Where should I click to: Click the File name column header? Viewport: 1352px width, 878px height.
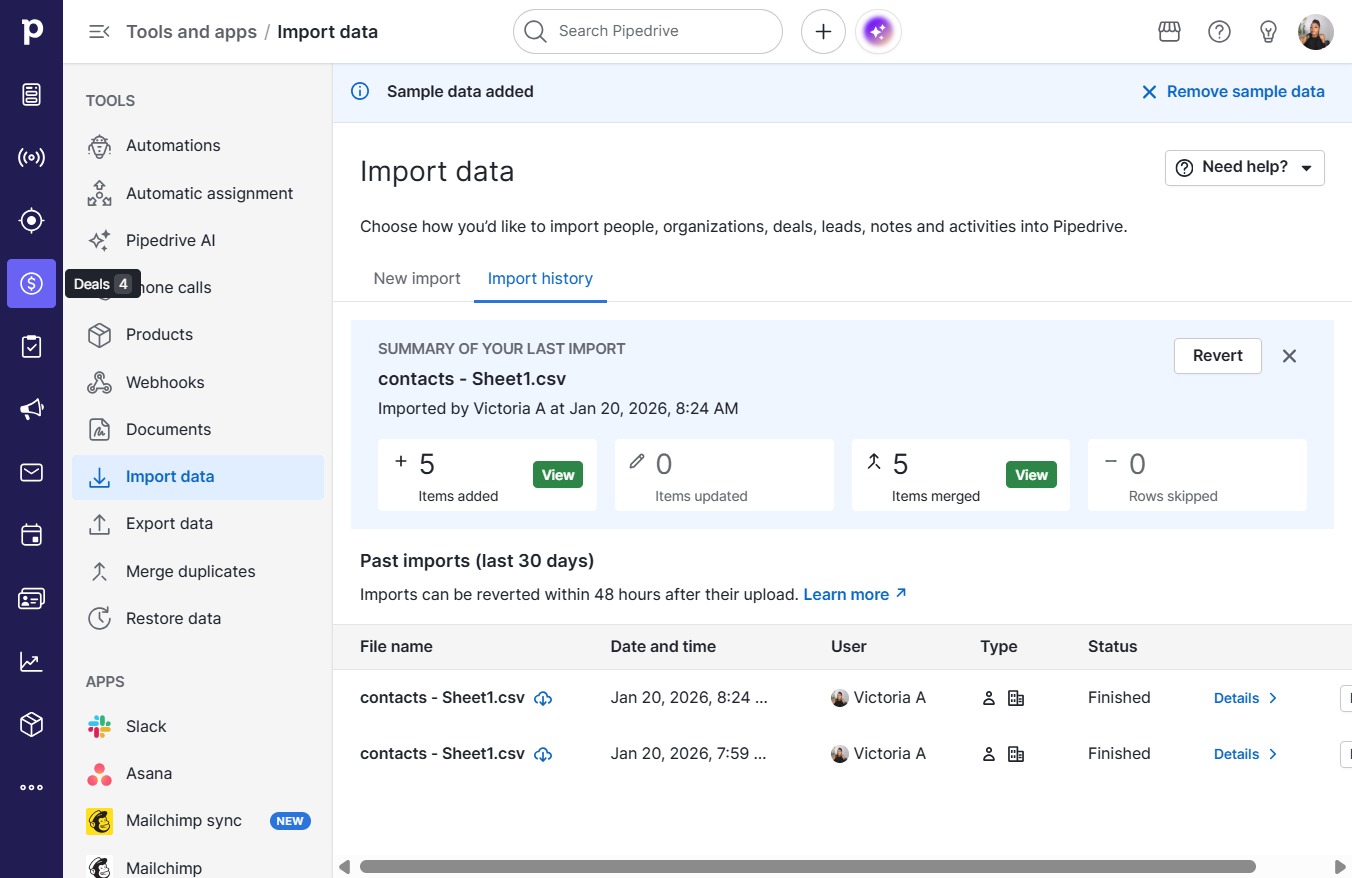pyautogui.click(x=396, y=647)
